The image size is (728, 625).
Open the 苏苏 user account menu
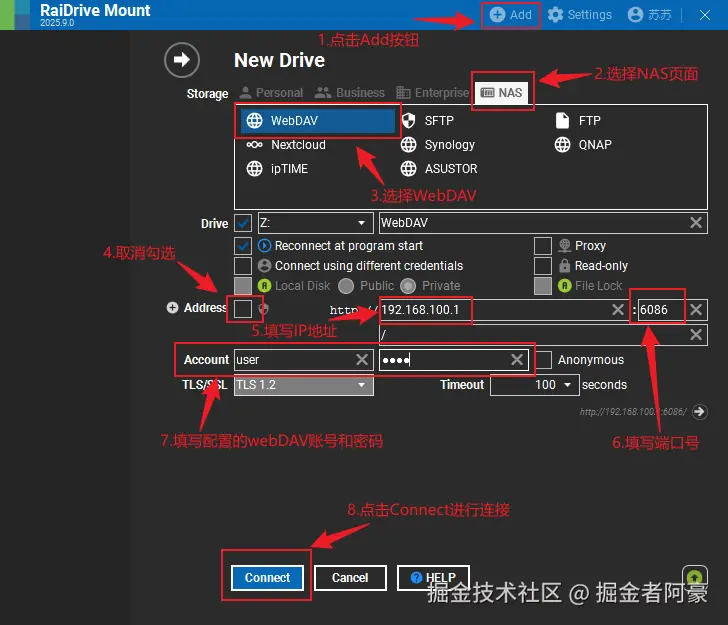coord(650,15)
